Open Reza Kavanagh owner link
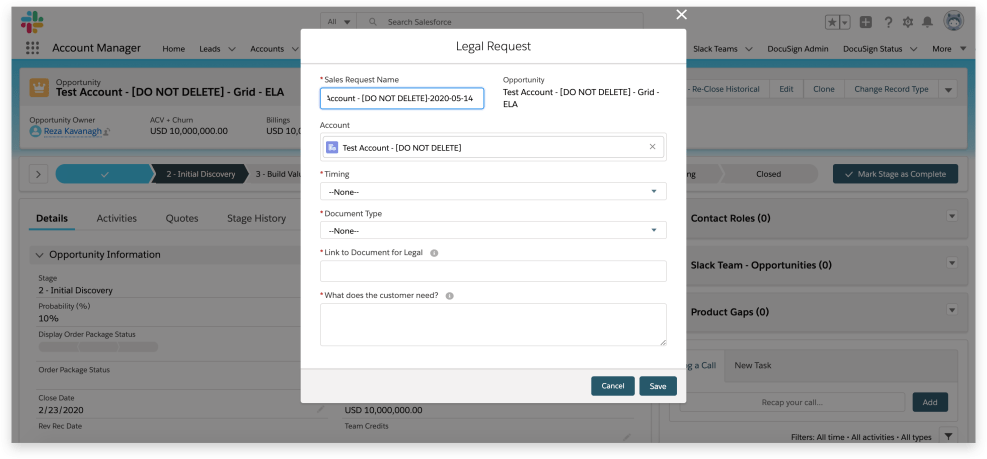Image resolution: width=987 pixels, height=459 pixels. click(72, 131)
